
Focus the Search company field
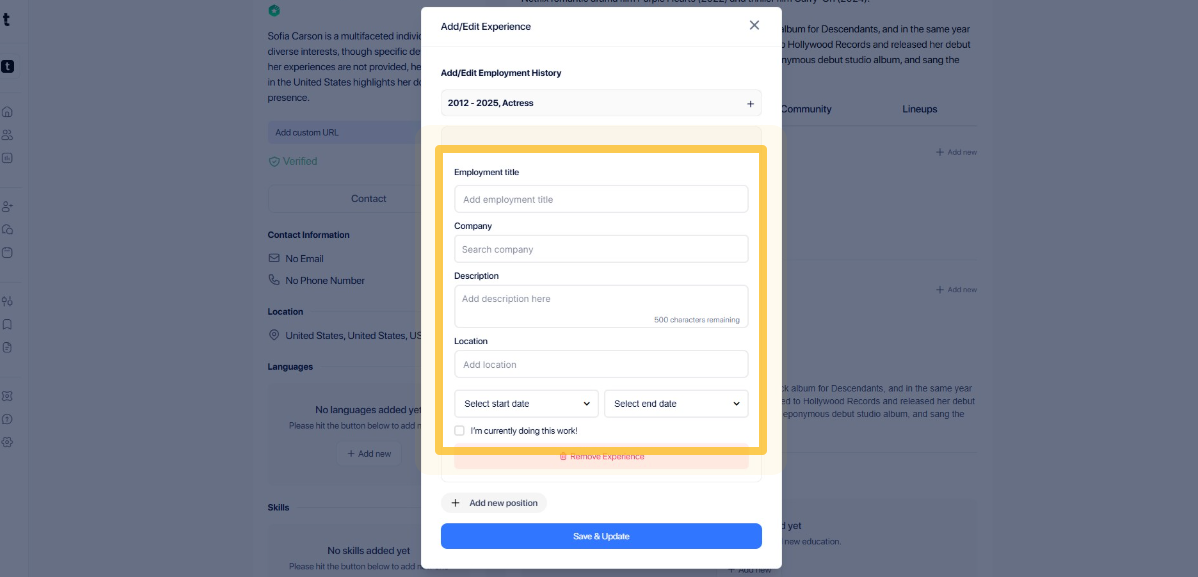coord(601,249)
